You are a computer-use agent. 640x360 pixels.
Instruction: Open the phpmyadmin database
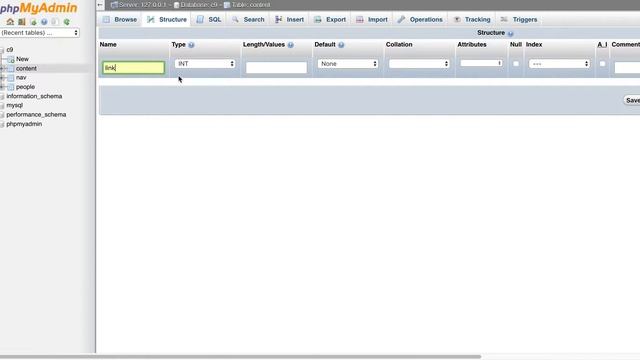point(24,124)
